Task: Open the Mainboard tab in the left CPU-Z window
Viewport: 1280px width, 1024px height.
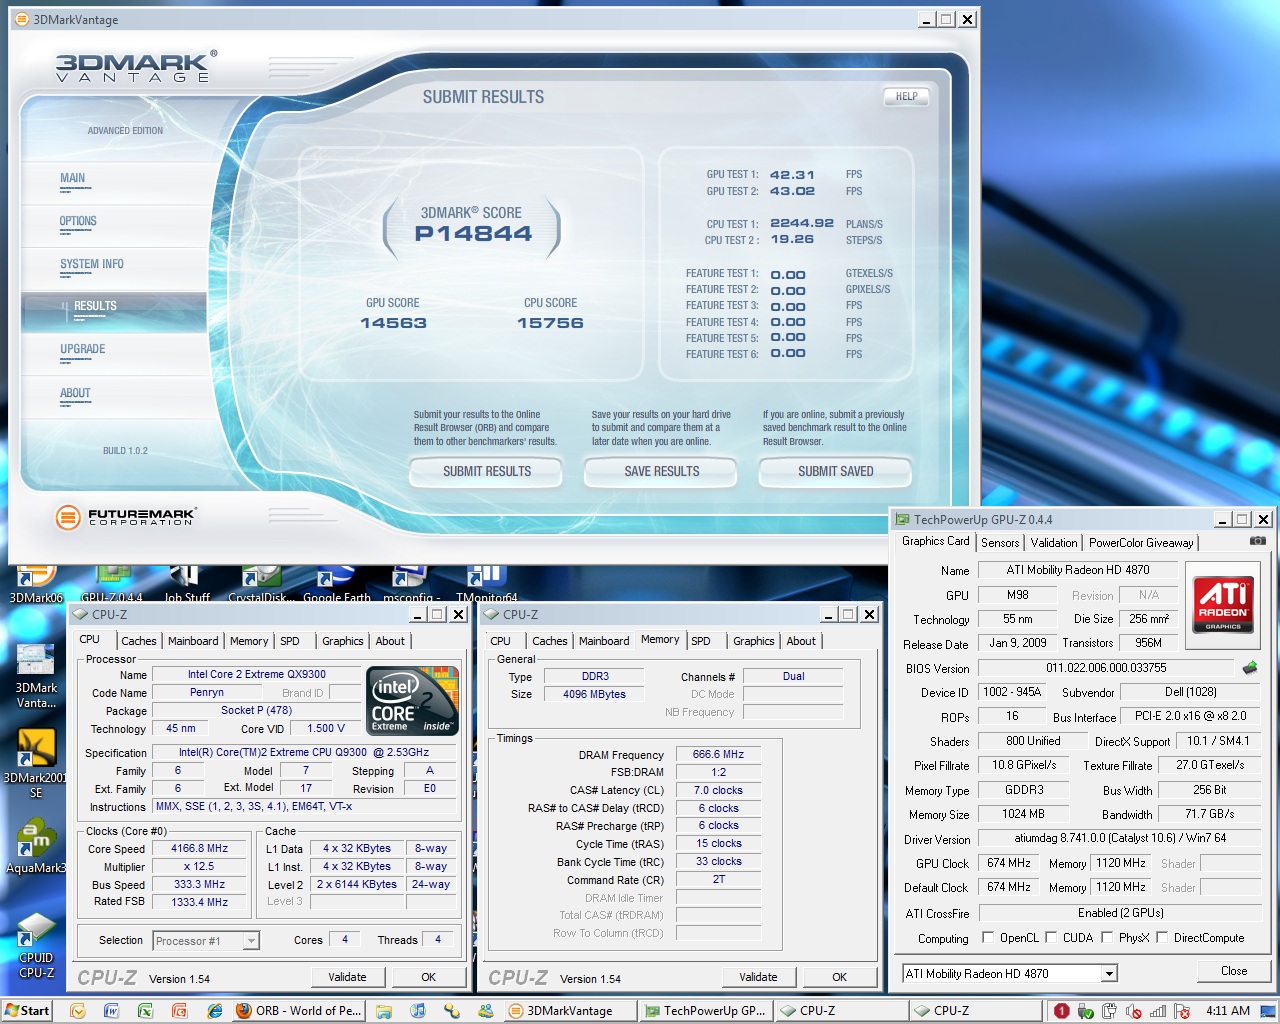Action: click(x=193, y=641)
